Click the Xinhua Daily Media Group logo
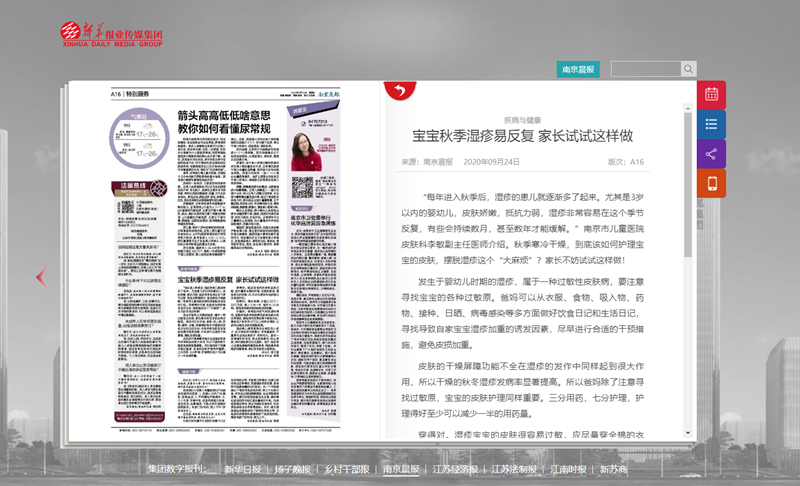 point(112,34)
